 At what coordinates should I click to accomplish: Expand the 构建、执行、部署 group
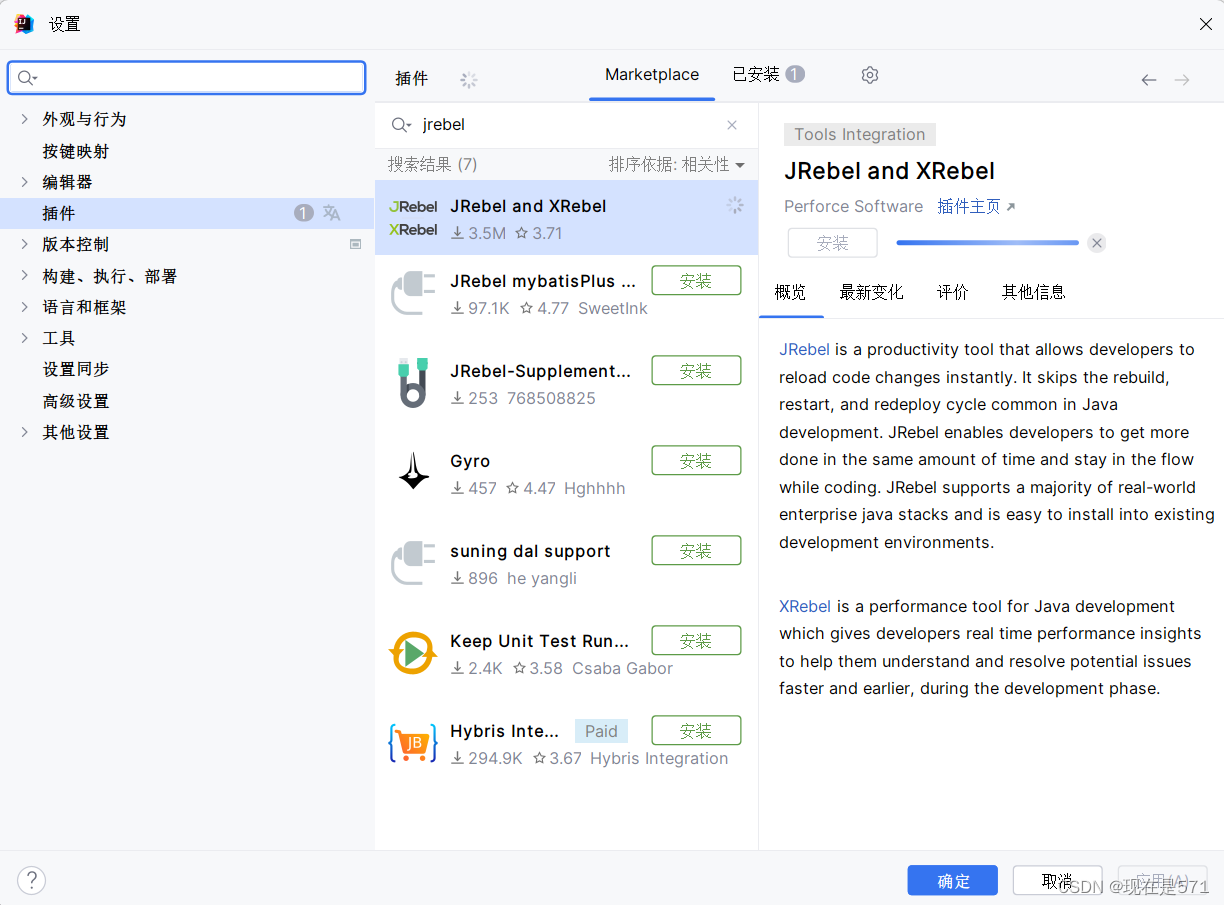[24, 276]
